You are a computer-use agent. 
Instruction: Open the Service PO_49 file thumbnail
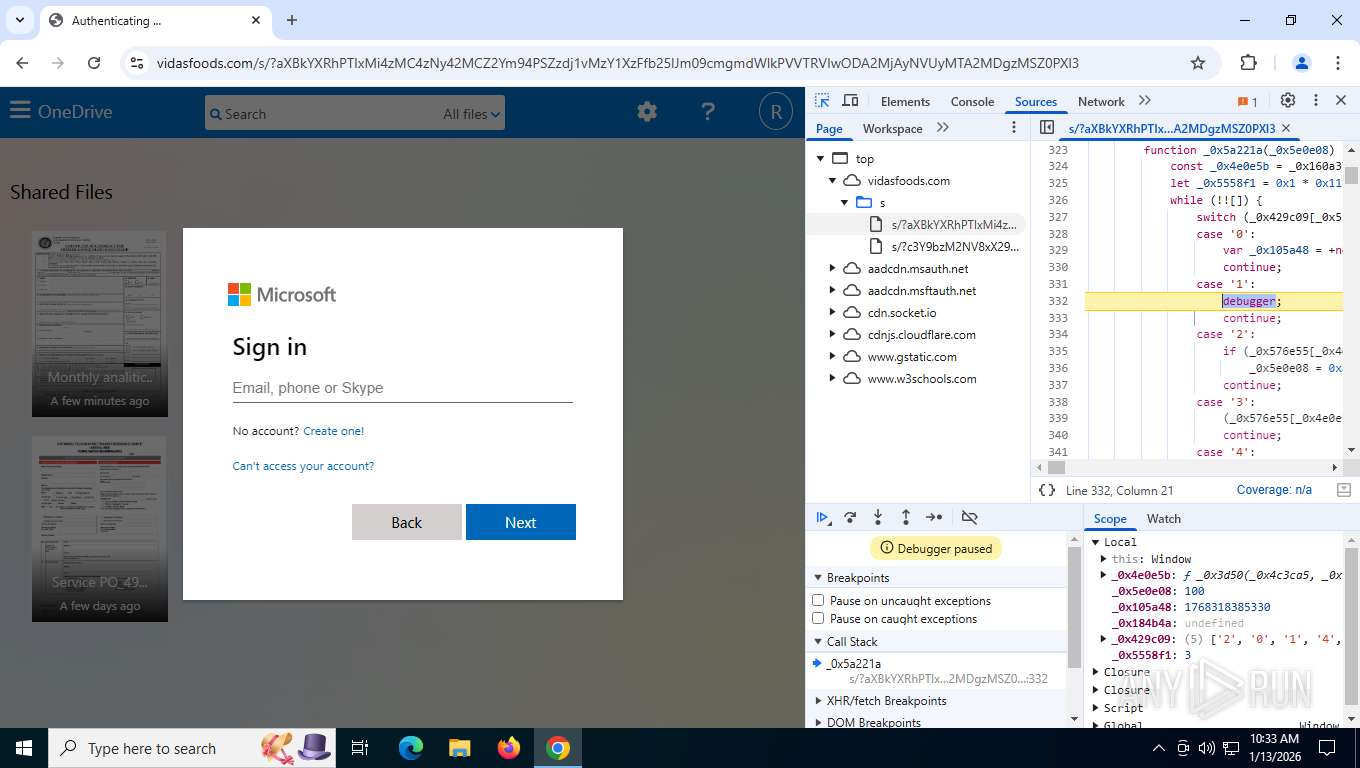(x=100, y=528)
